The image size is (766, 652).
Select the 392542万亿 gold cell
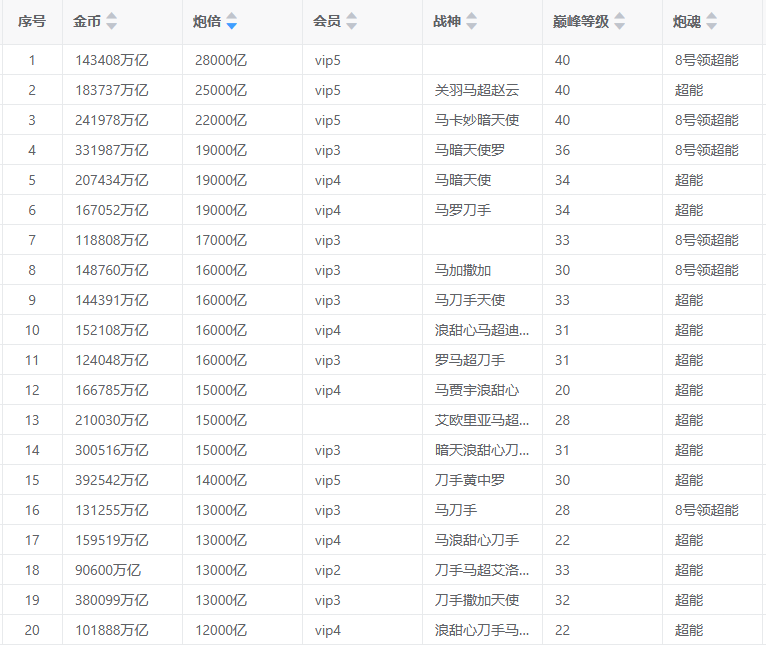pyautogui.click(x=111, y=480)
